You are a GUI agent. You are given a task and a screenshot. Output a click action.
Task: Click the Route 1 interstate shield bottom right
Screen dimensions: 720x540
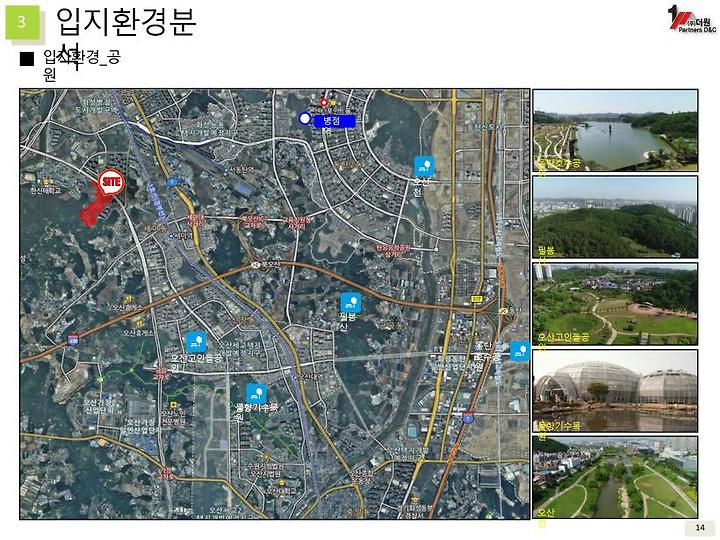point(468,417)
